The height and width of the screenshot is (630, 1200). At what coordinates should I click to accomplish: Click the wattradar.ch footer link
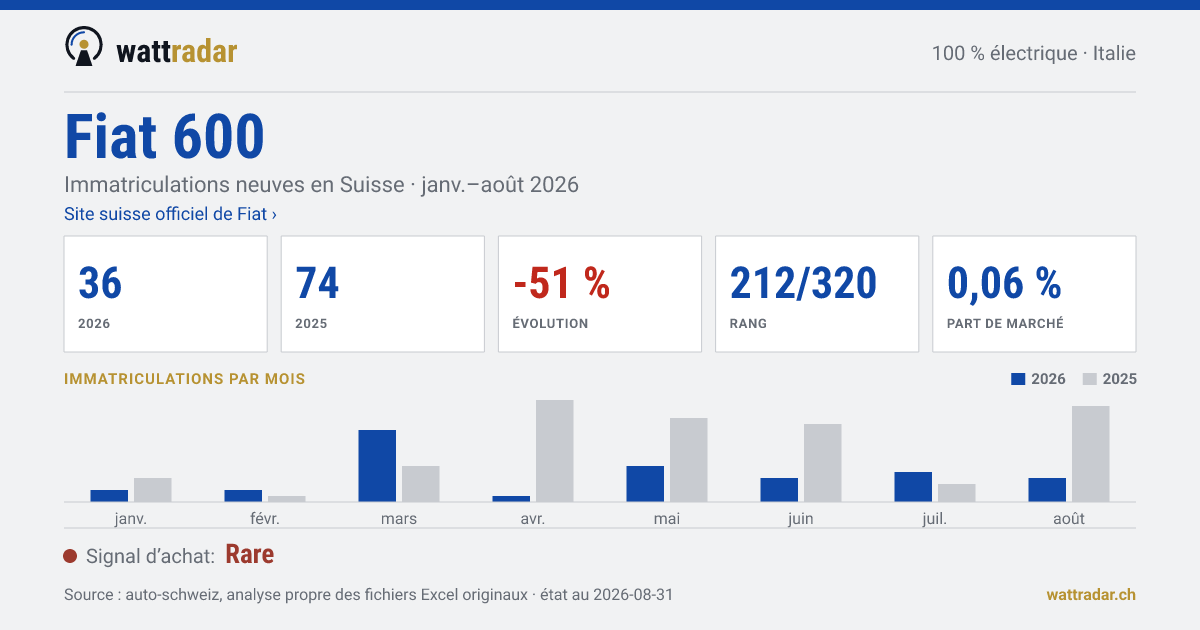coord(1091,594)
